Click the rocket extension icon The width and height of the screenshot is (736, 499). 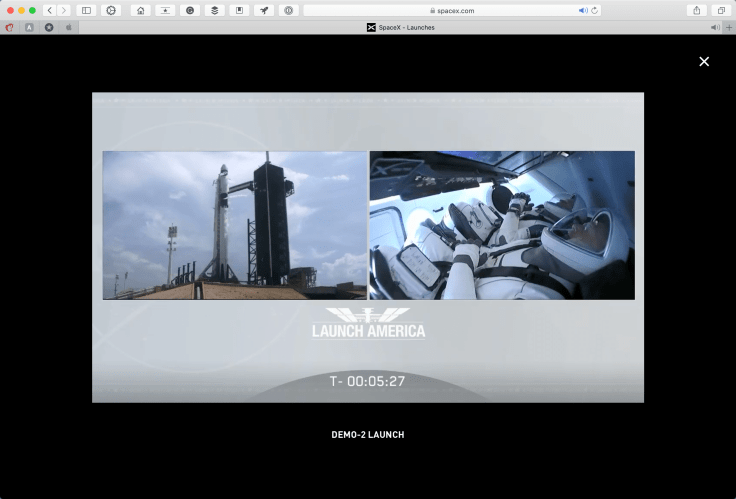(x=264, y=10)
